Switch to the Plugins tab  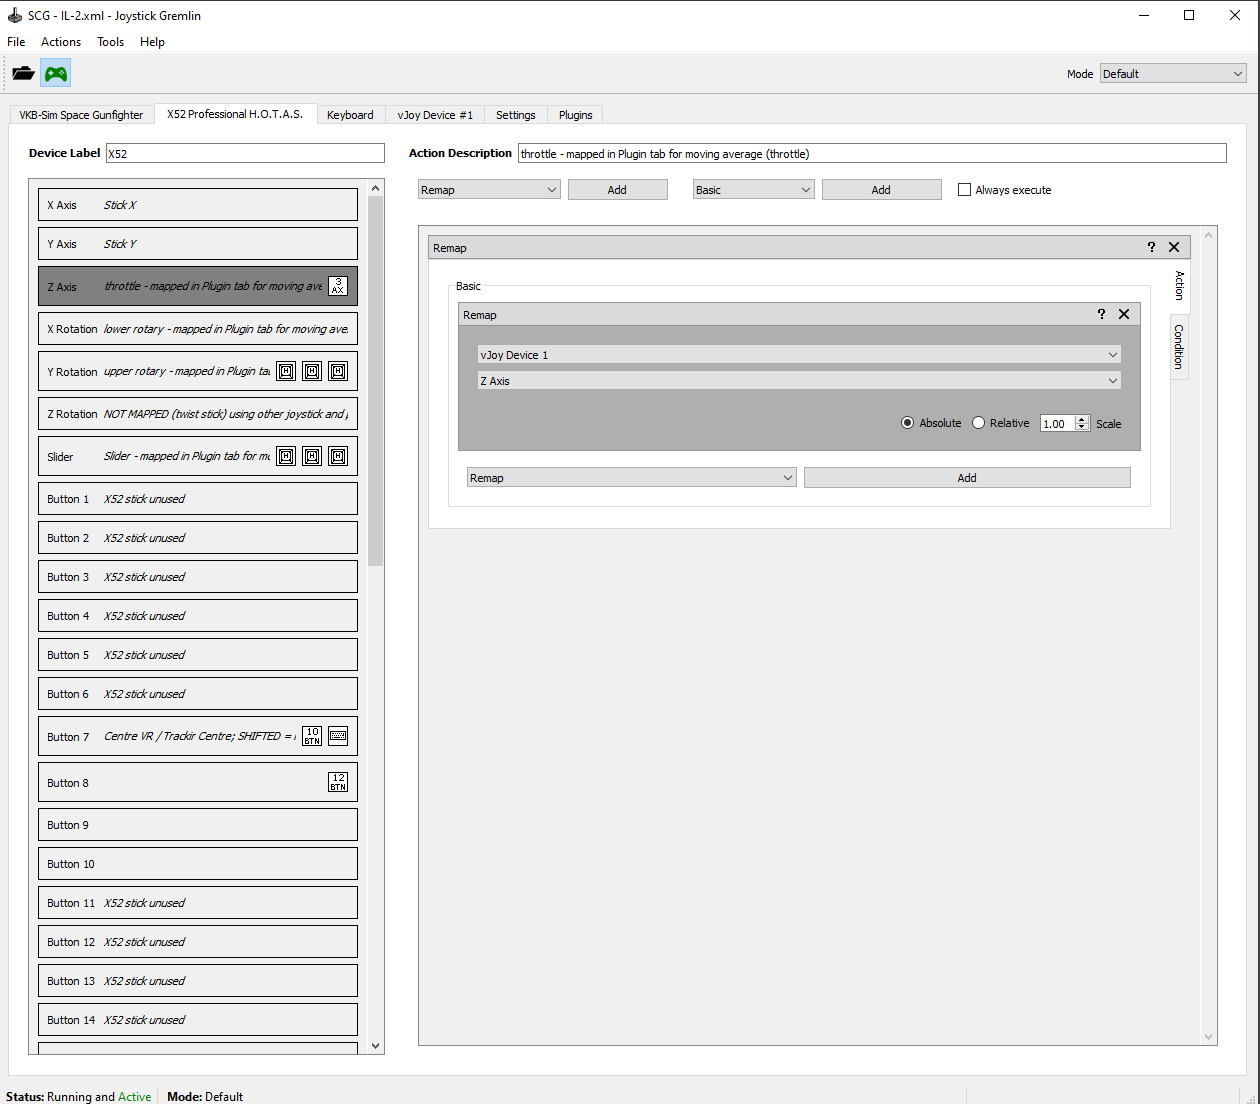point(575,115)
